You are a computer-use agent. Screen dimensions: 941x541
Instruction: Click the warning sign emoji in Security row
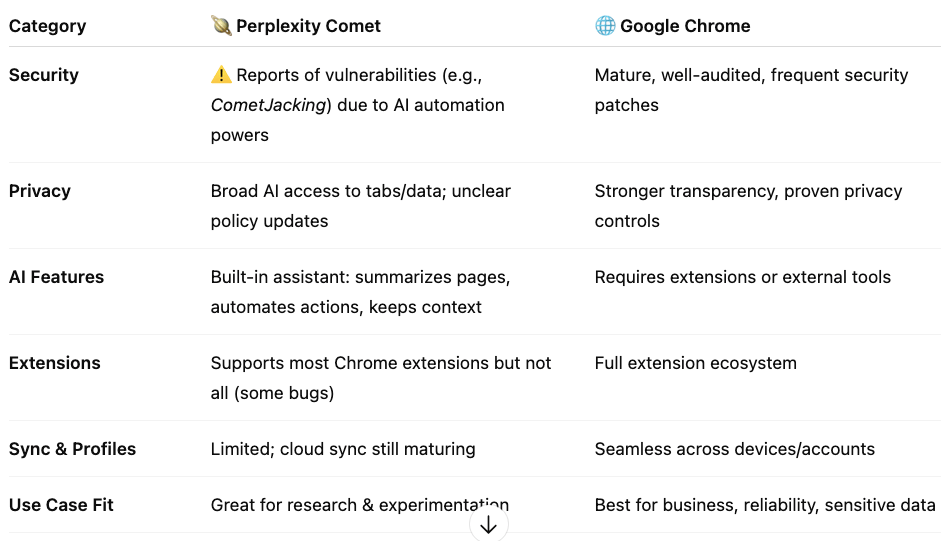click(221, 75)
